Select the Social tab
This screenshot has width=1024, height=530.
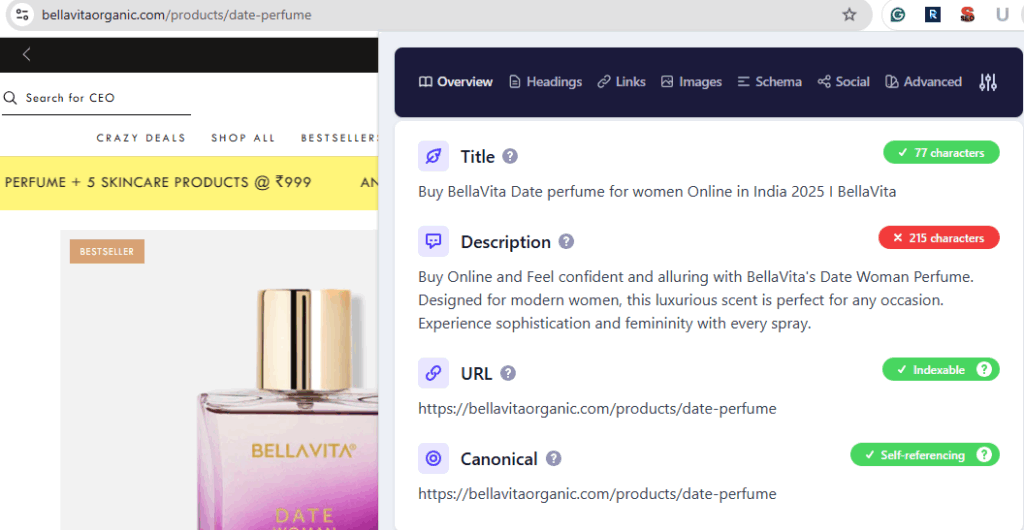click(843, 82)
